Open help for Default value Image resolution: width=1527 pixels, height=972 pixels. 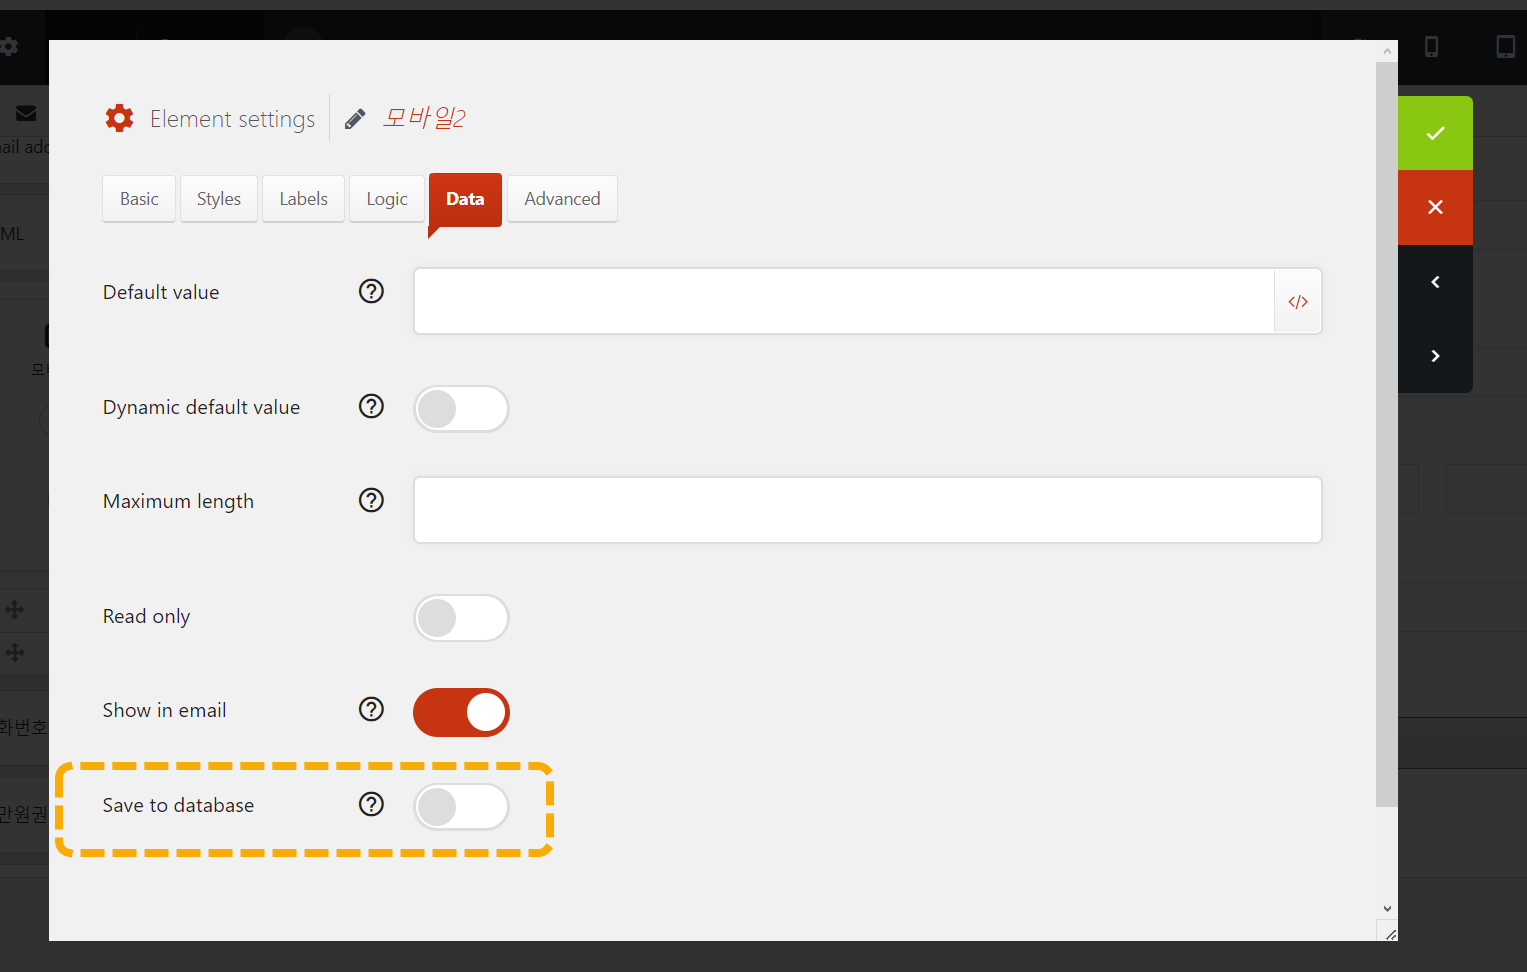coord(371,291)
